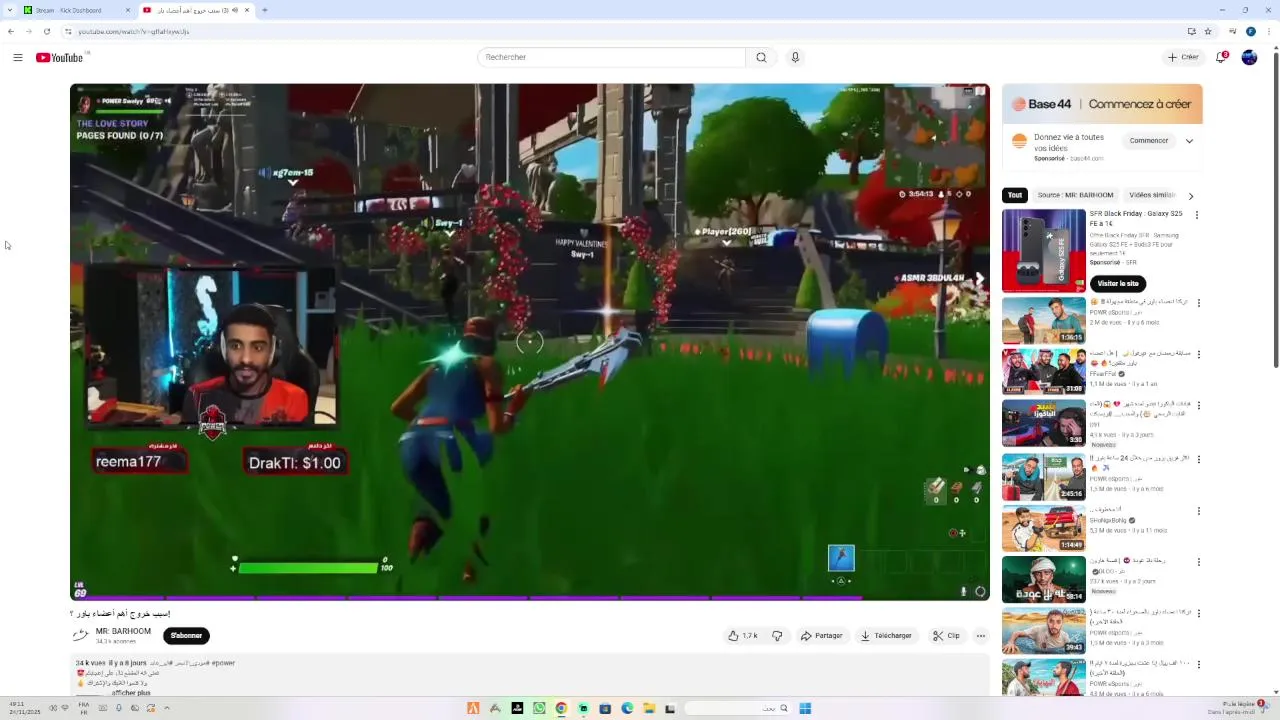
Task: Create a Clip with scissors button
Action: (x=946, y=635)
